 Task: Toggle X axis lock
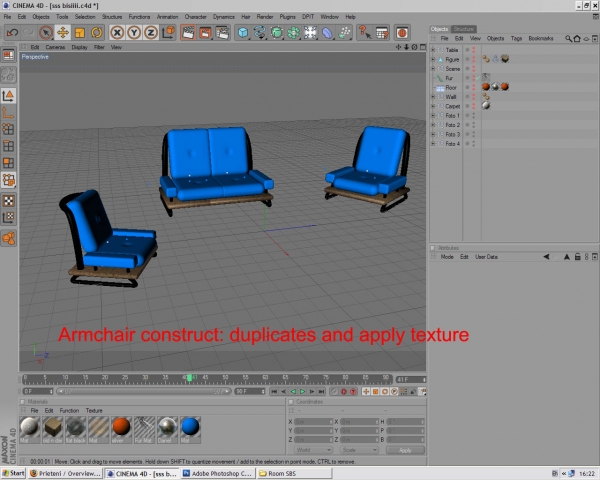(x=117, y=33)
